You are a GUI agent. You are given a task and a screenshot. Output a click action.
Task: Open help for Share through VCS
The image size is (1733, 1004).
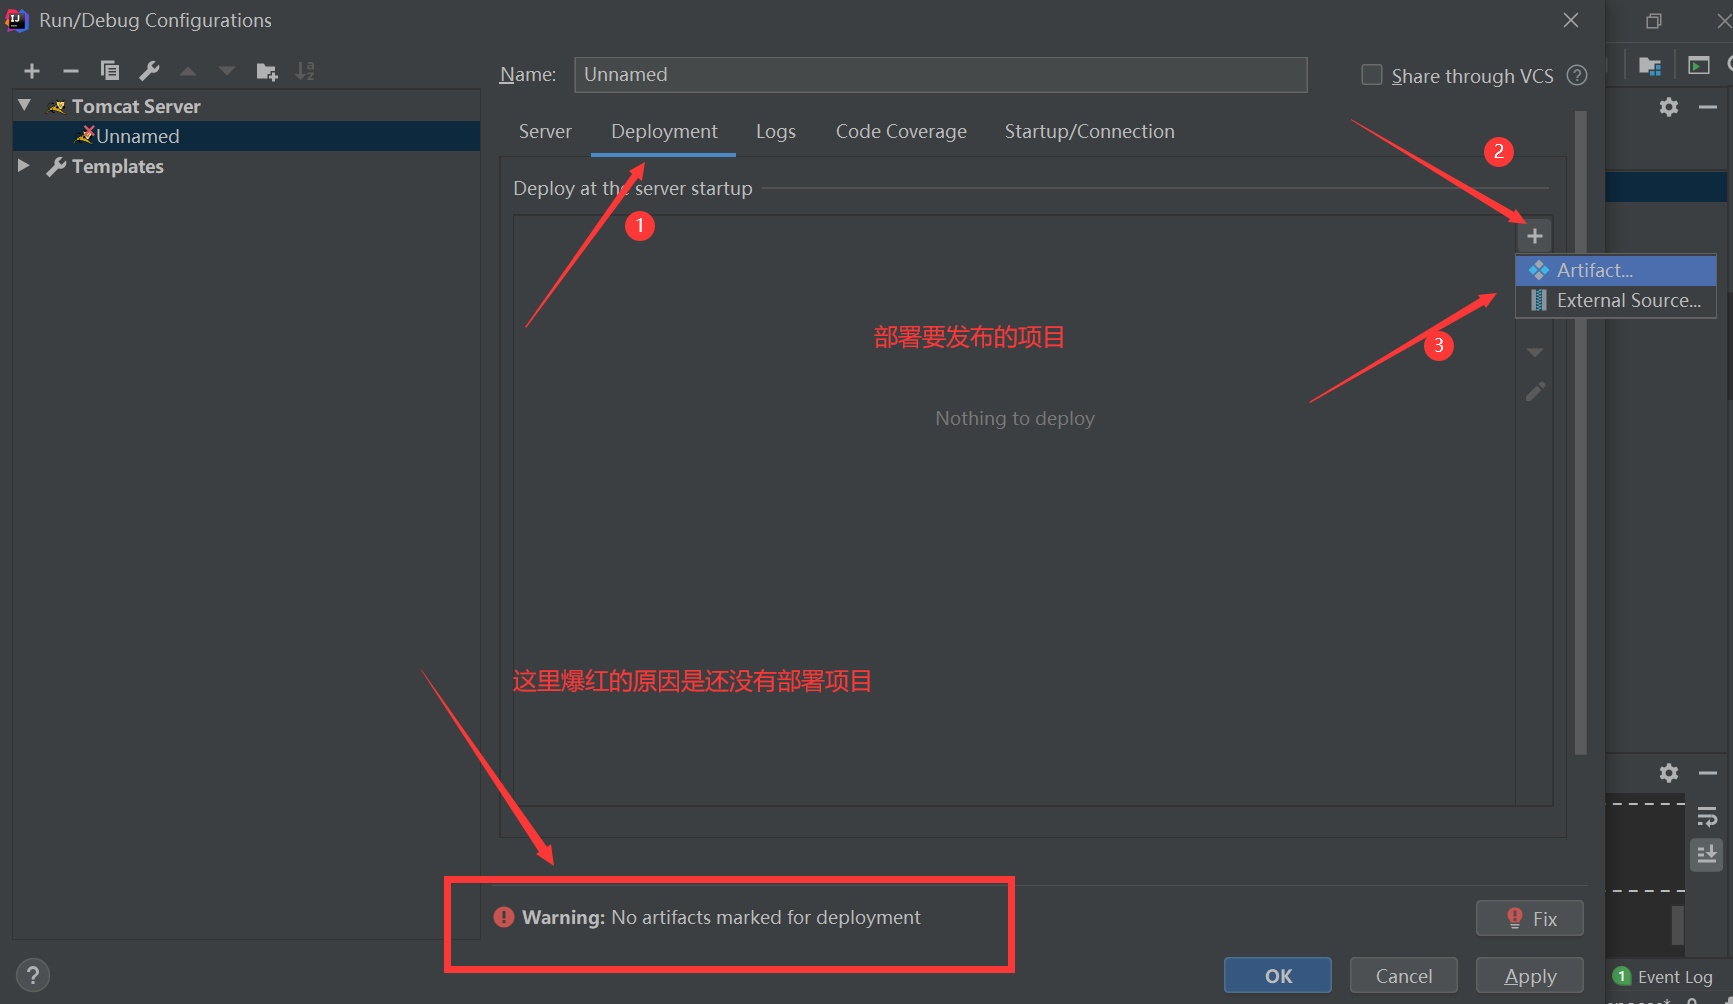1577,76
